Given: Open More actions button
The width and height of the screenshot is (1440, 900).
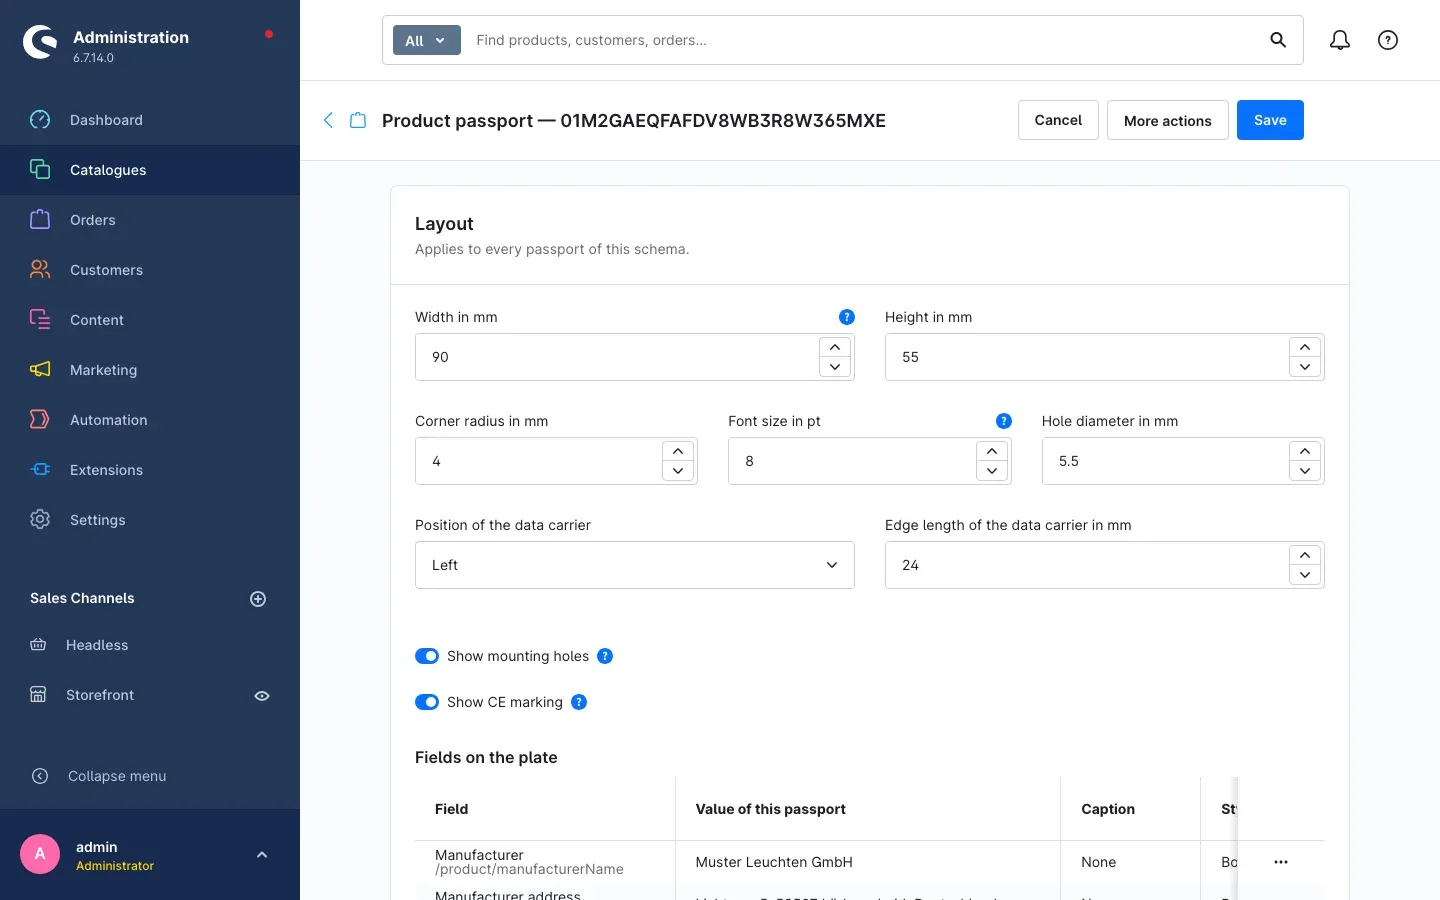Looking at the screenshot, I should pos(1167,120).
